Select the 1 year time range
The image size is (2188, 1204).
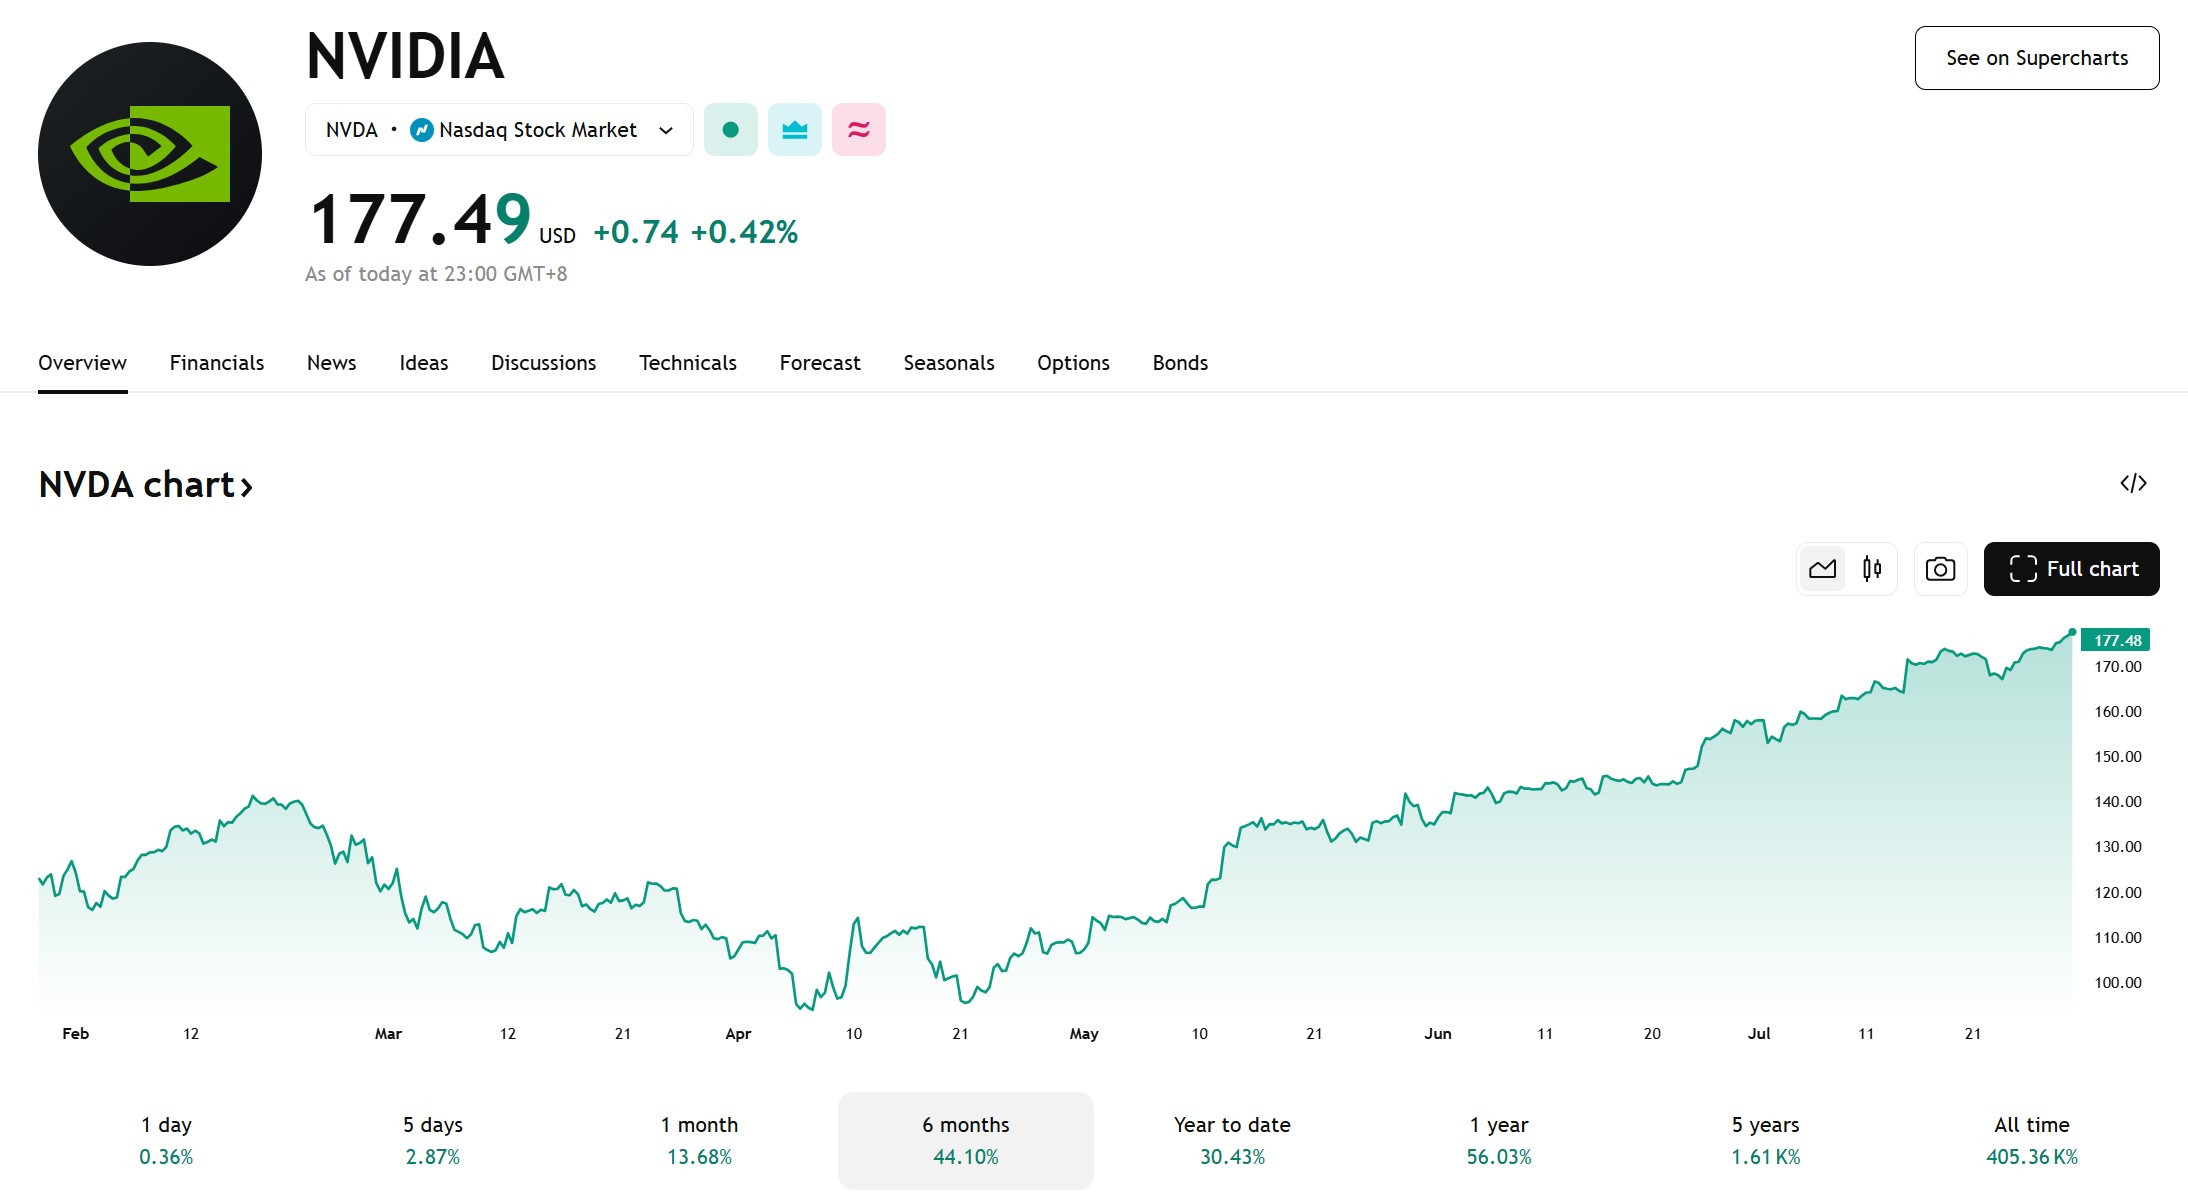pyautogui.click(x=1499, y=1140)
